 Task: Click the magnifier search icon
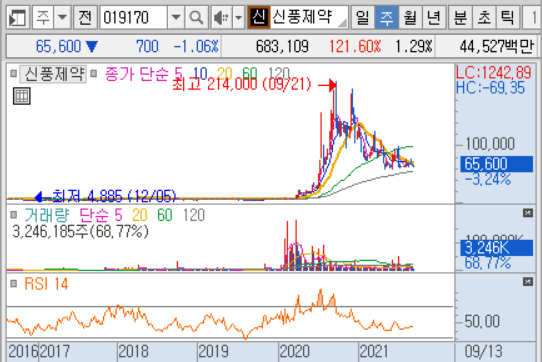(196, 17)
